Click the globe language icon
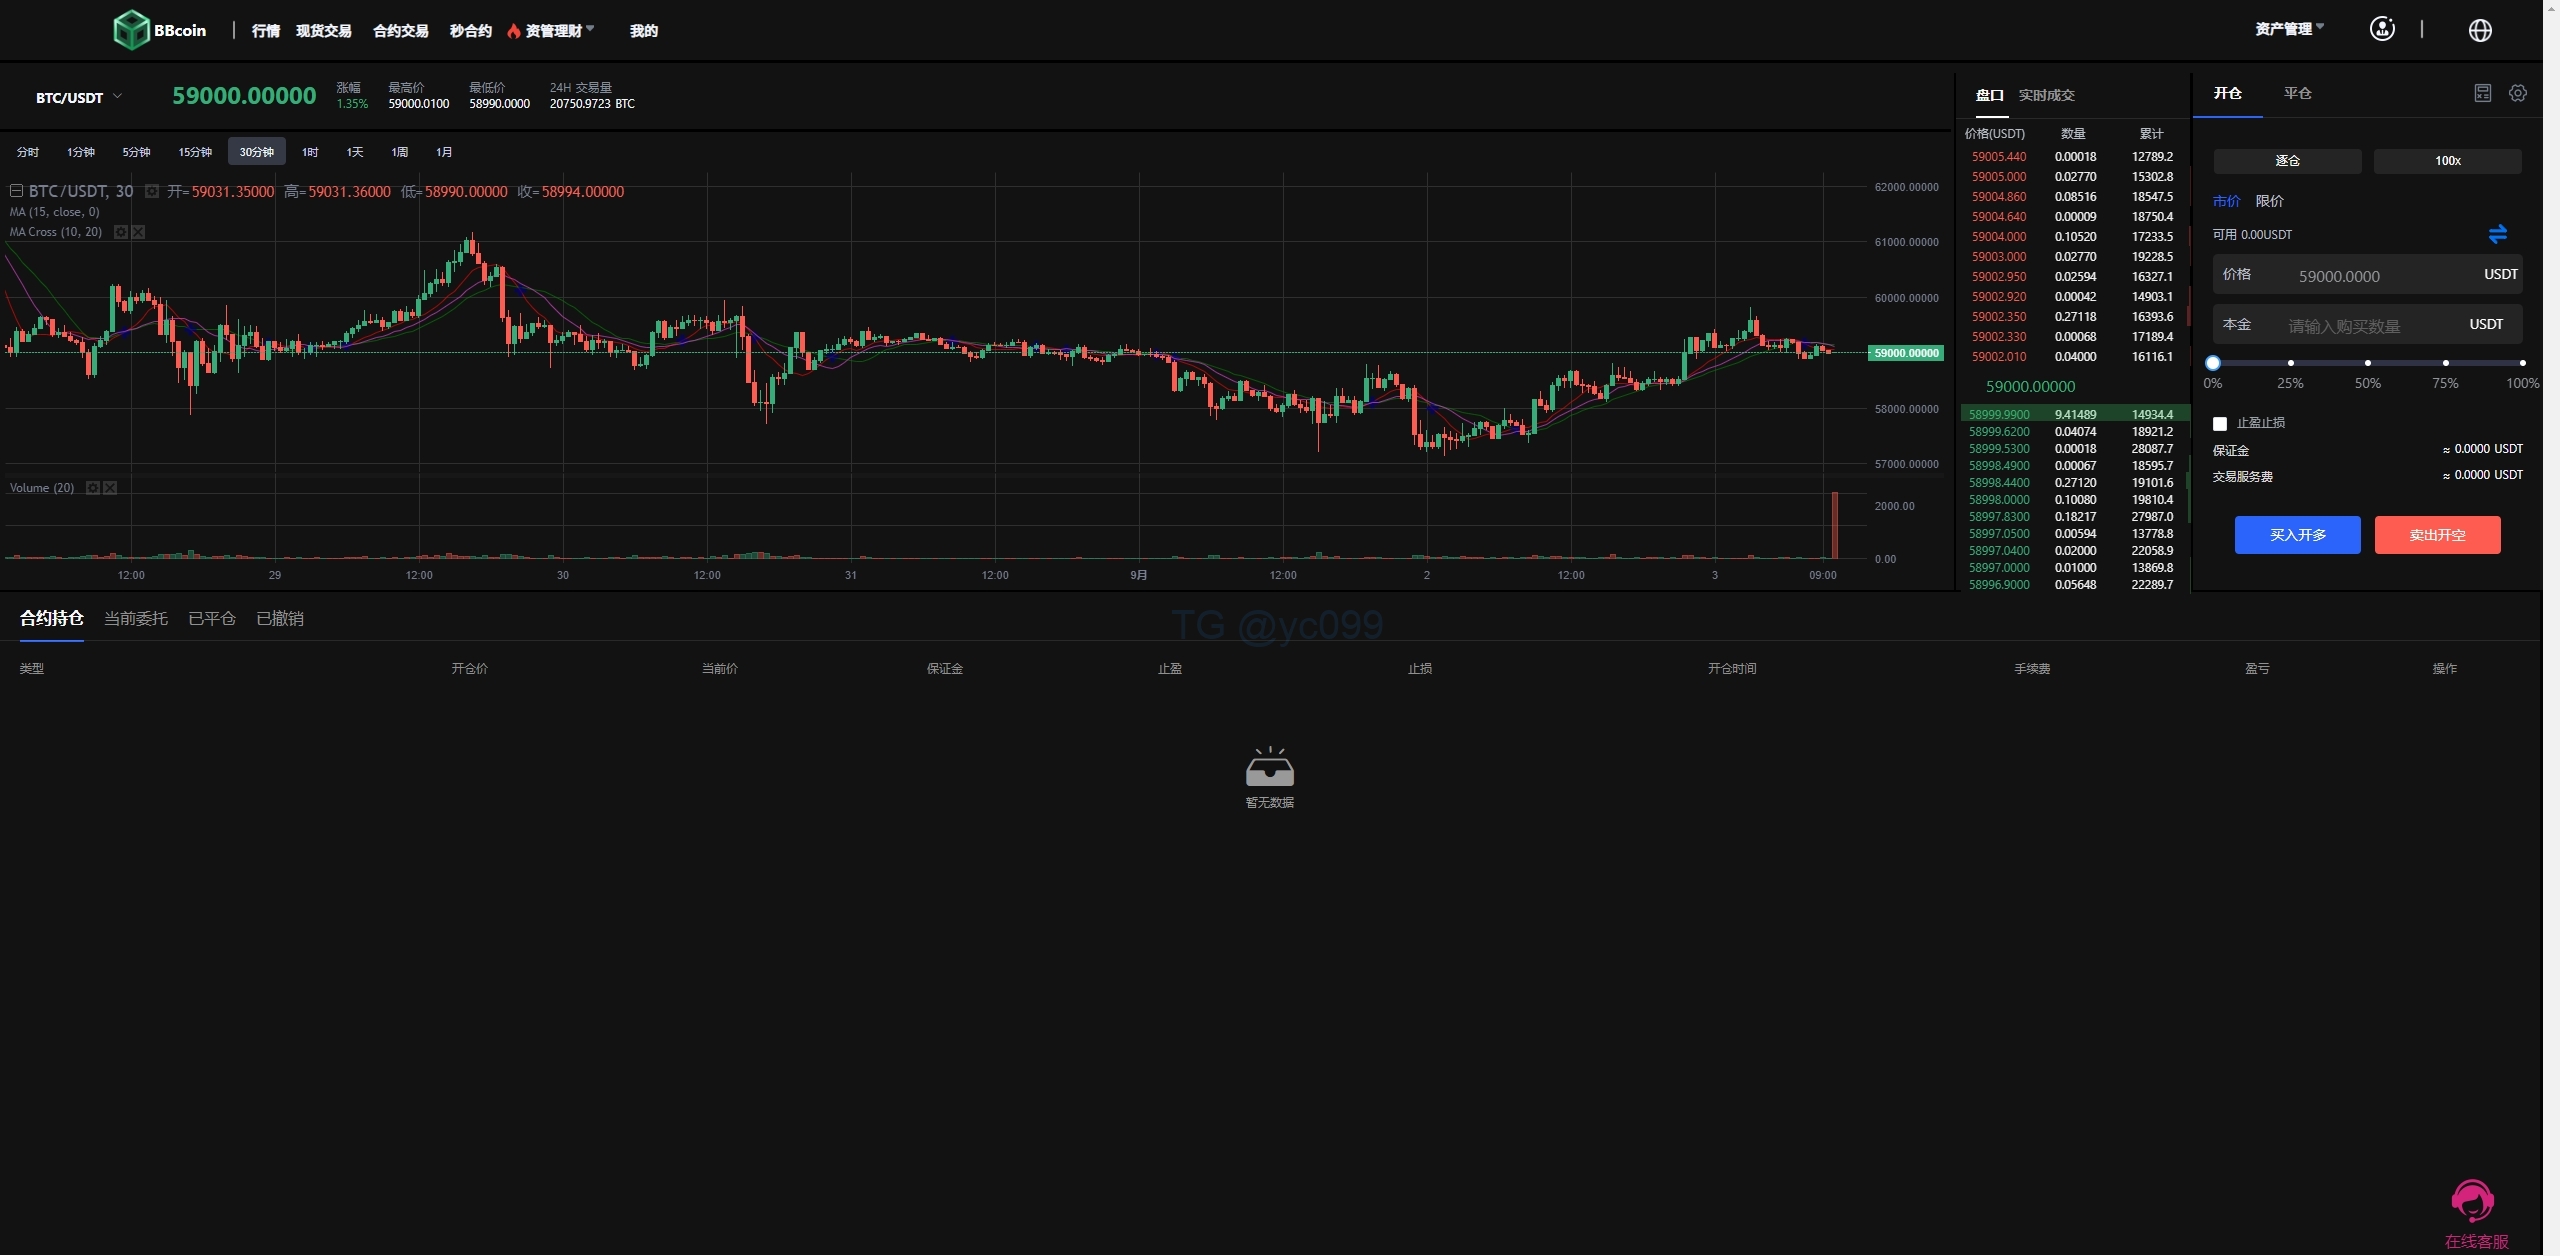 (2480, 30)
